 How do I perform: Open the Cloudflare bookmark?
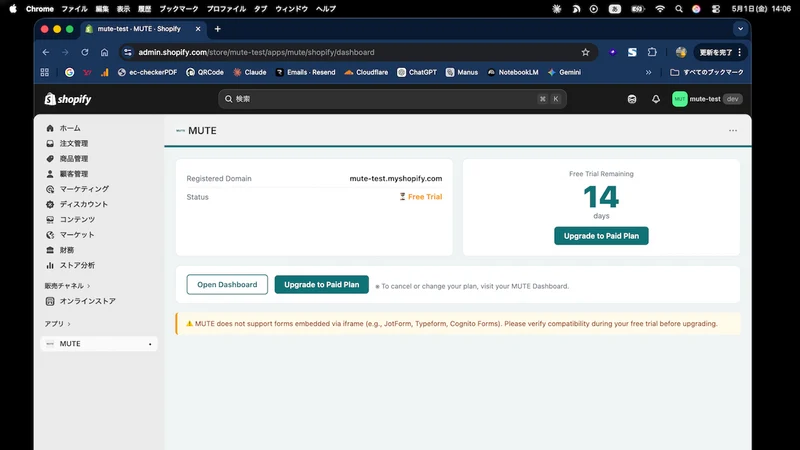coord(366,72)
